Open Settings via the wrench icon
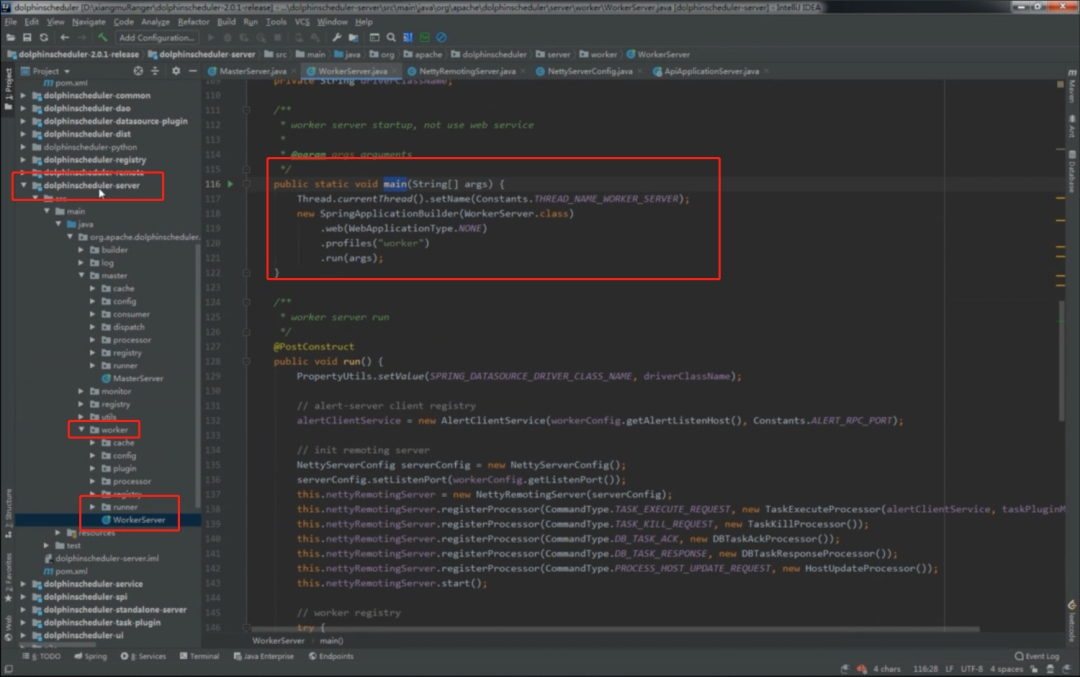The width and height of the screenshot is (1080, 677). click(336, 37)
